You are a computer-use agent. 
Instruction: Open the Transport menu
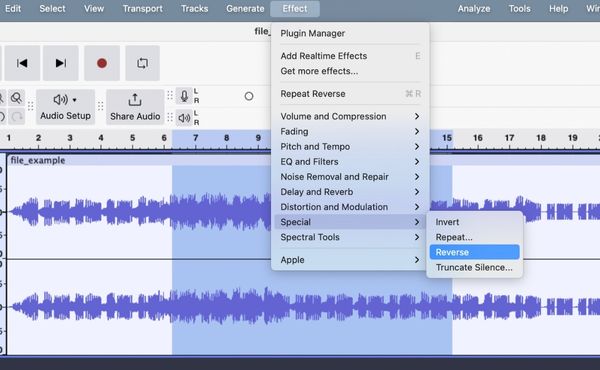click(x=142, y=8)
